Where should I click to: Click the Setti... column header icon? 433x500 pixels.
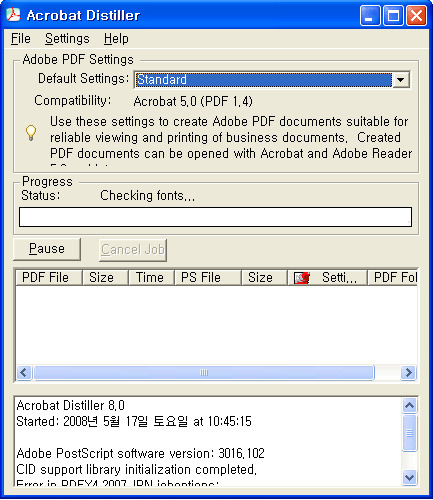pyautogui.click(x=302, y=278)
